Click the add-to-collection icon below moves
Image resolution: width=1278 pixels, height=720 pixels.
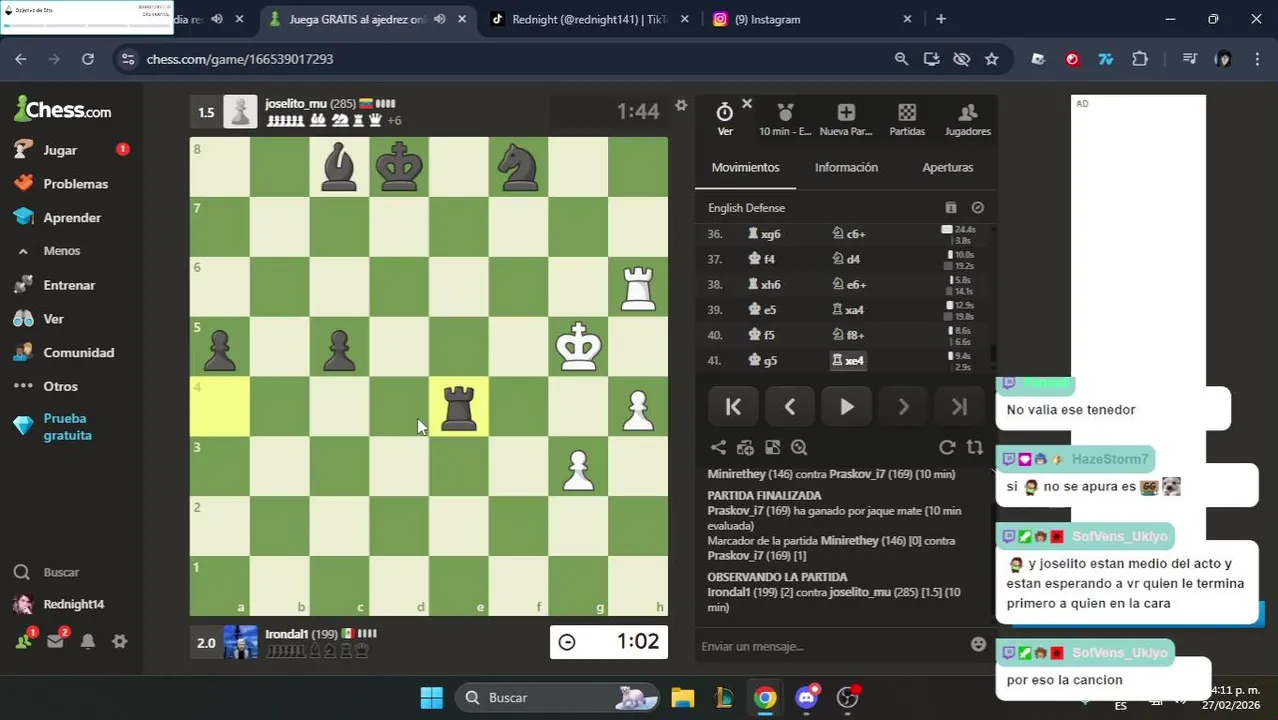(745, 448)
